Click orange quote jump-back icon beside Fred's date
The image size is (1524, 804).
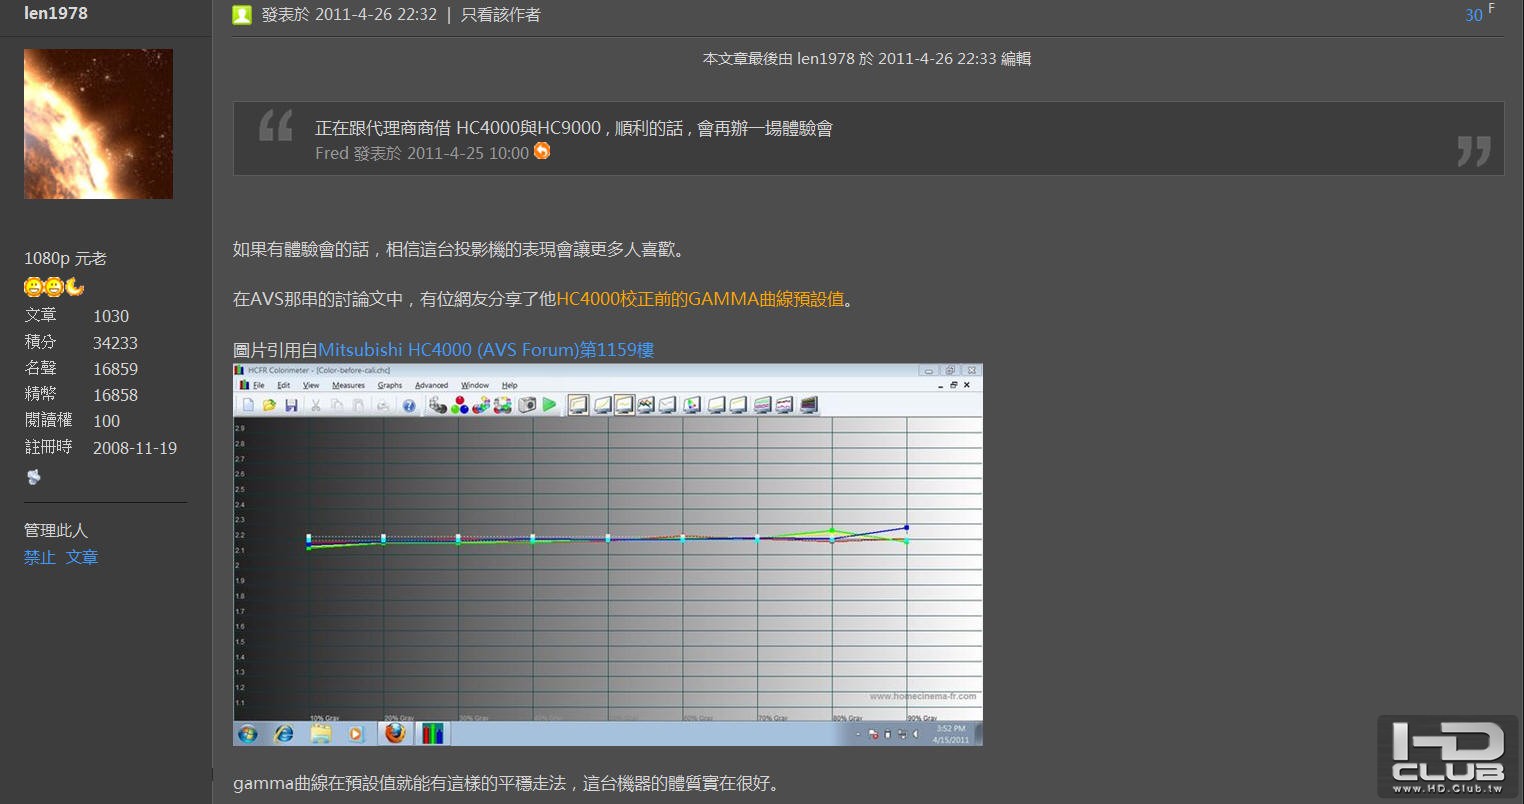pyautogui.click(x=542, y=151)
